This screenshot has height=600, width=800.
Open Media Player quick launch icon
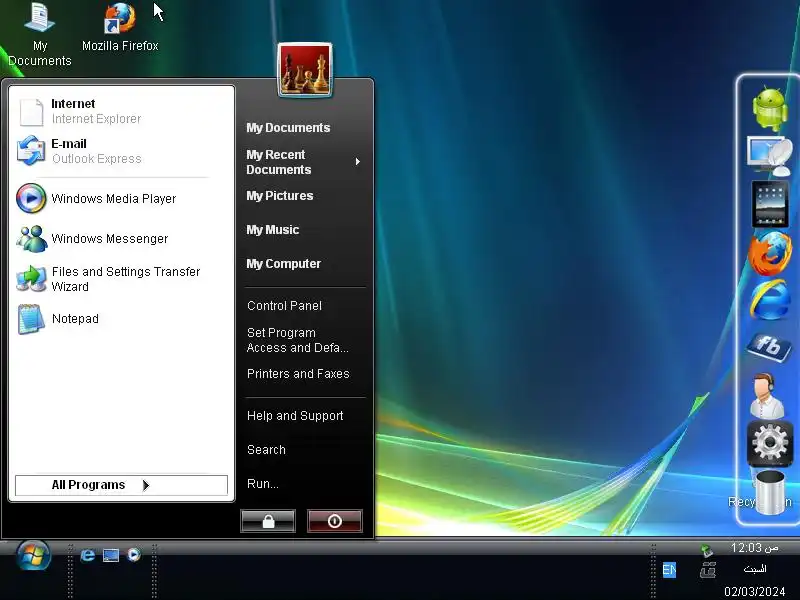coord(134,555)
